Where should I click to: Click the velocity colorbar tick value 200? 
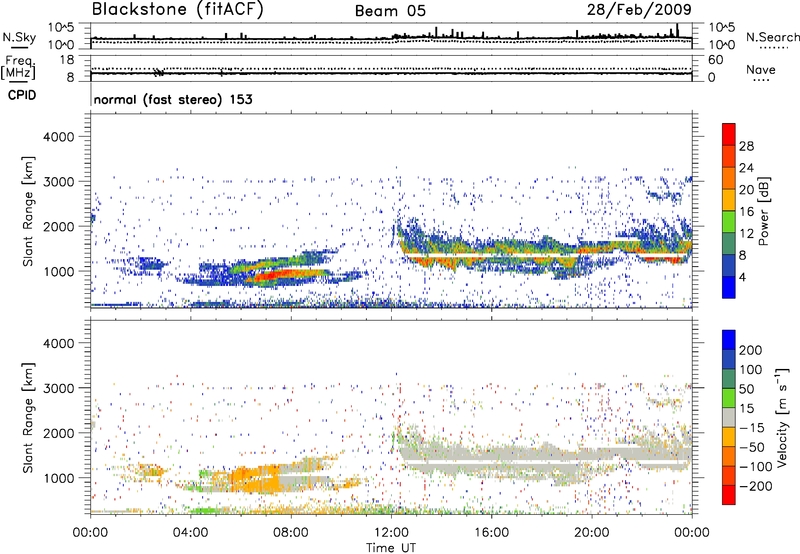pos(751,350)
